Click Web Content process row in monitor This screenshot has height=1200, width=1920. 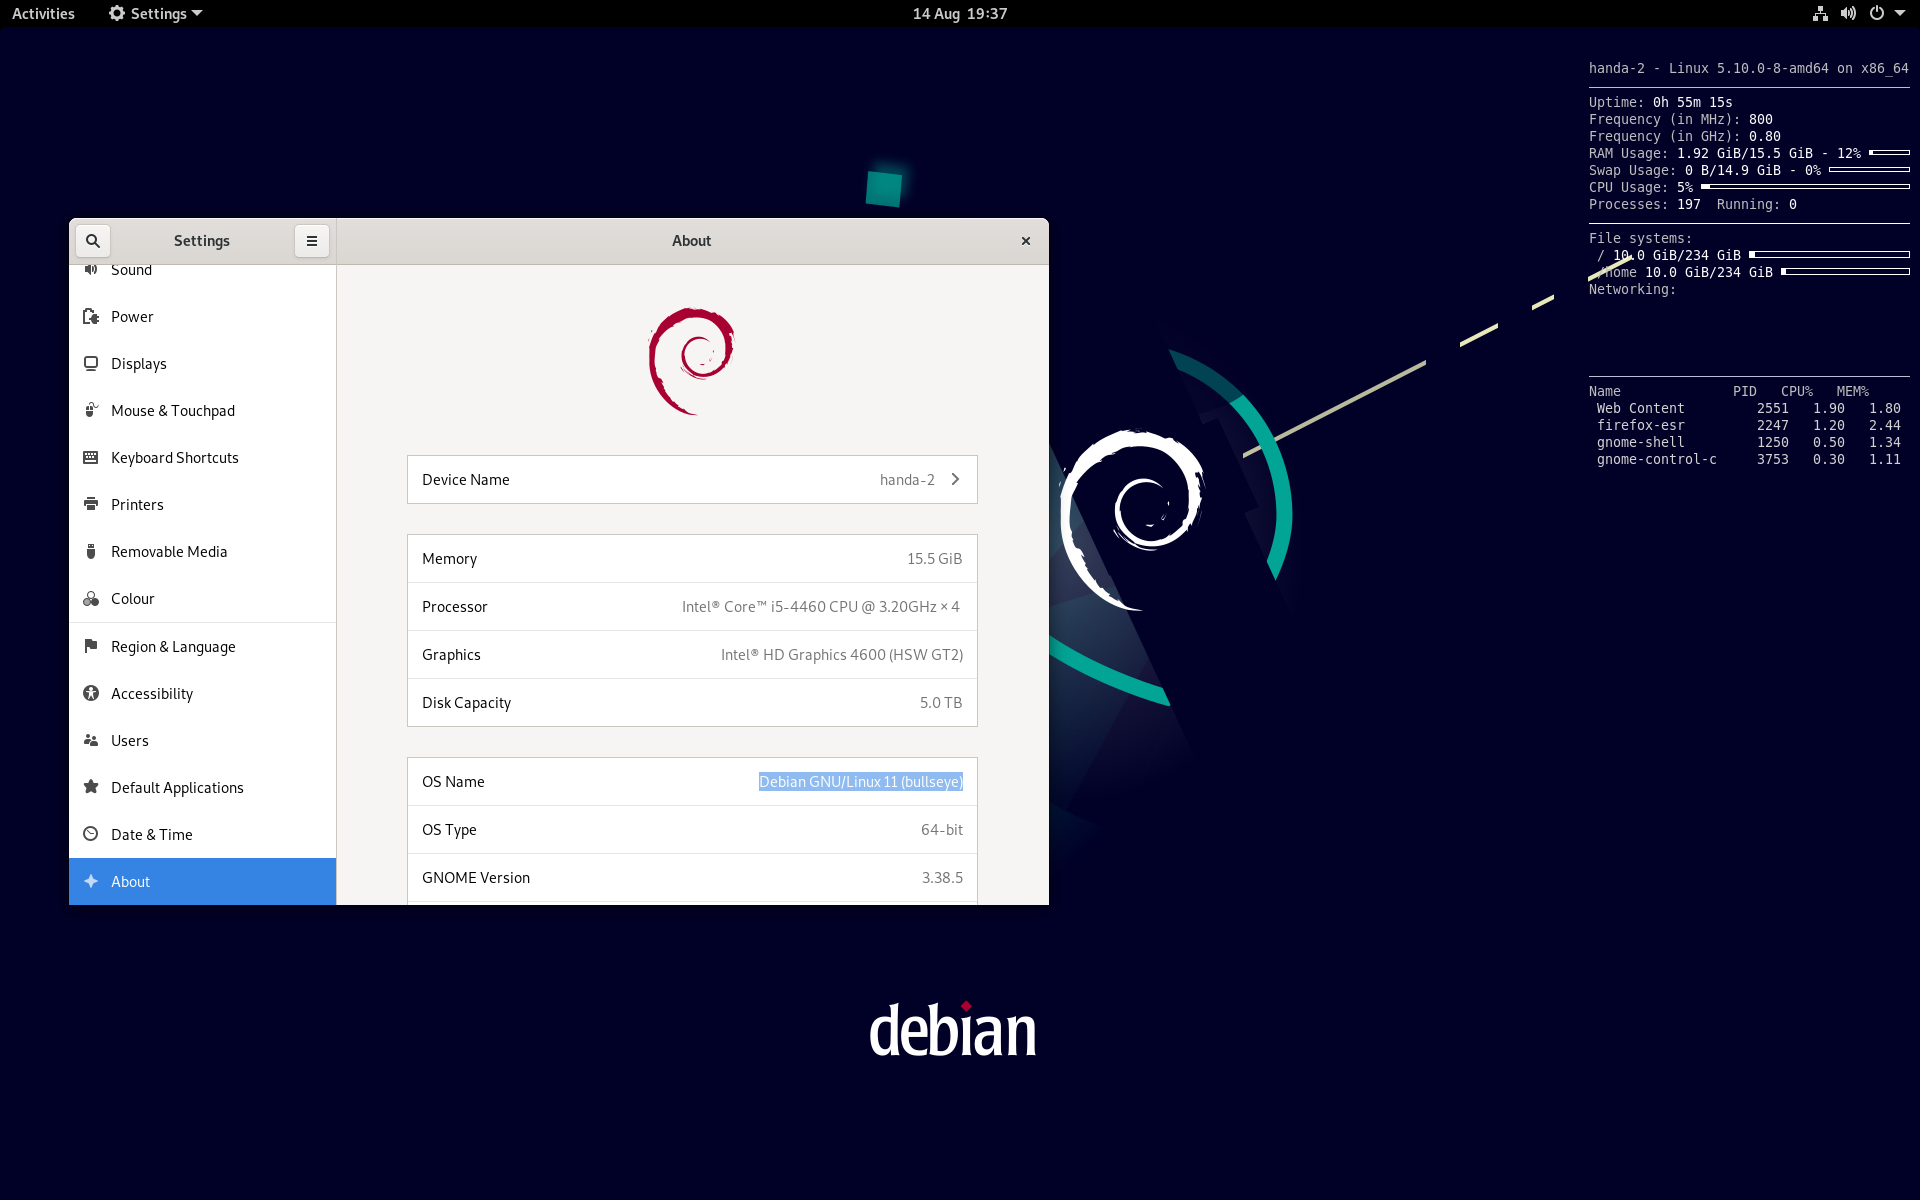click(x=1748, y=409)
